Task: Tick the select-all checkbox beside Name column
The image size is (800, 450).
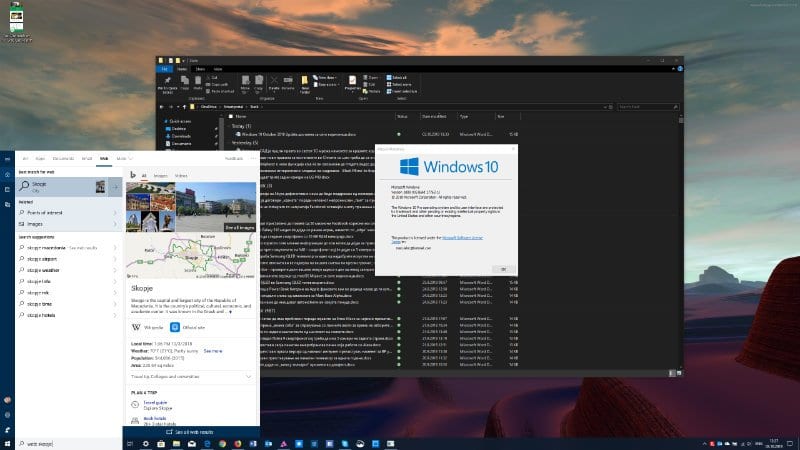Action: [x=231, y=116]
